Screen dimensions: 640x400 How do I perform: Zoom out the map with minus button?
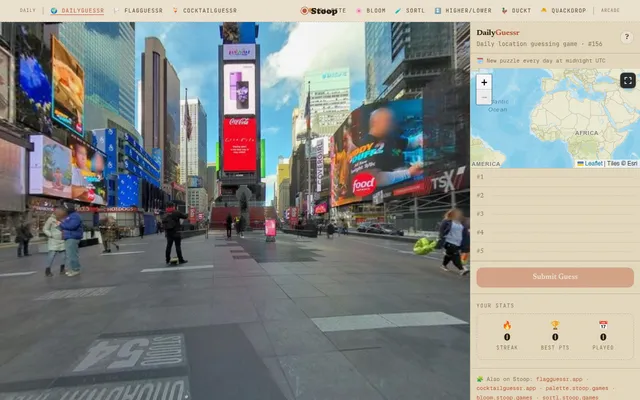pyautogui.click(x=484, y=98)
